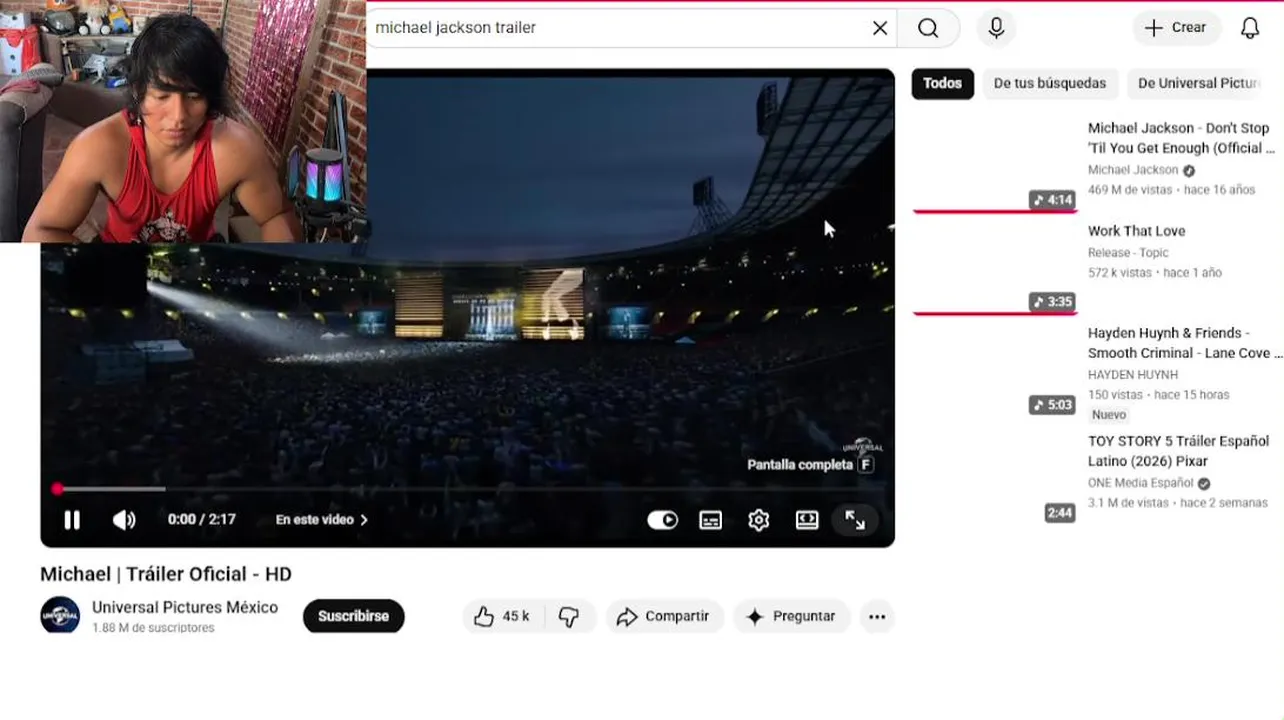Enter full screen mode
Screen dimensions: 1284x720
855,520
